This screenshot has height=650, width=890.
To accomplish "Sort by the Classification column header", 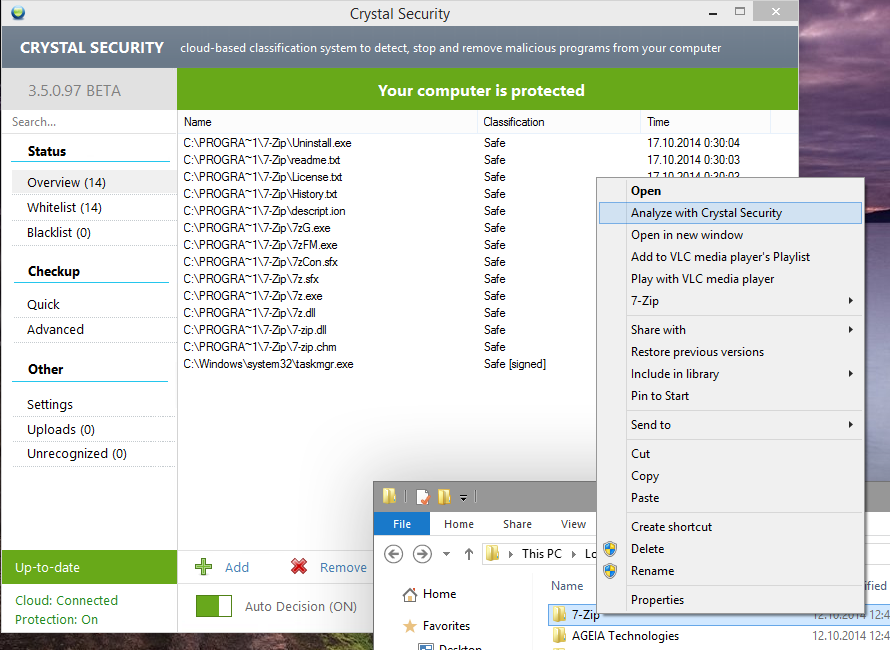I will coord(559,121).
